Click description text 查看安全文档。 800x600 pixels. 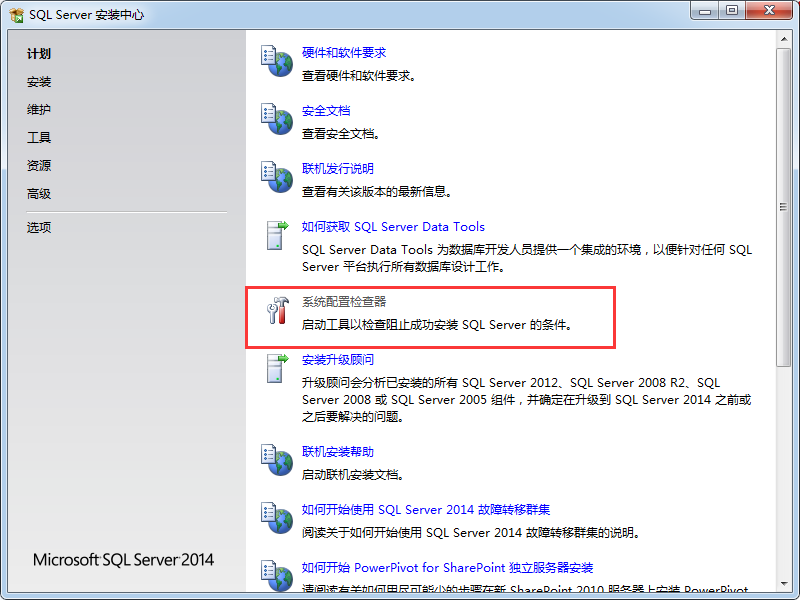click(x=342, y=134)
